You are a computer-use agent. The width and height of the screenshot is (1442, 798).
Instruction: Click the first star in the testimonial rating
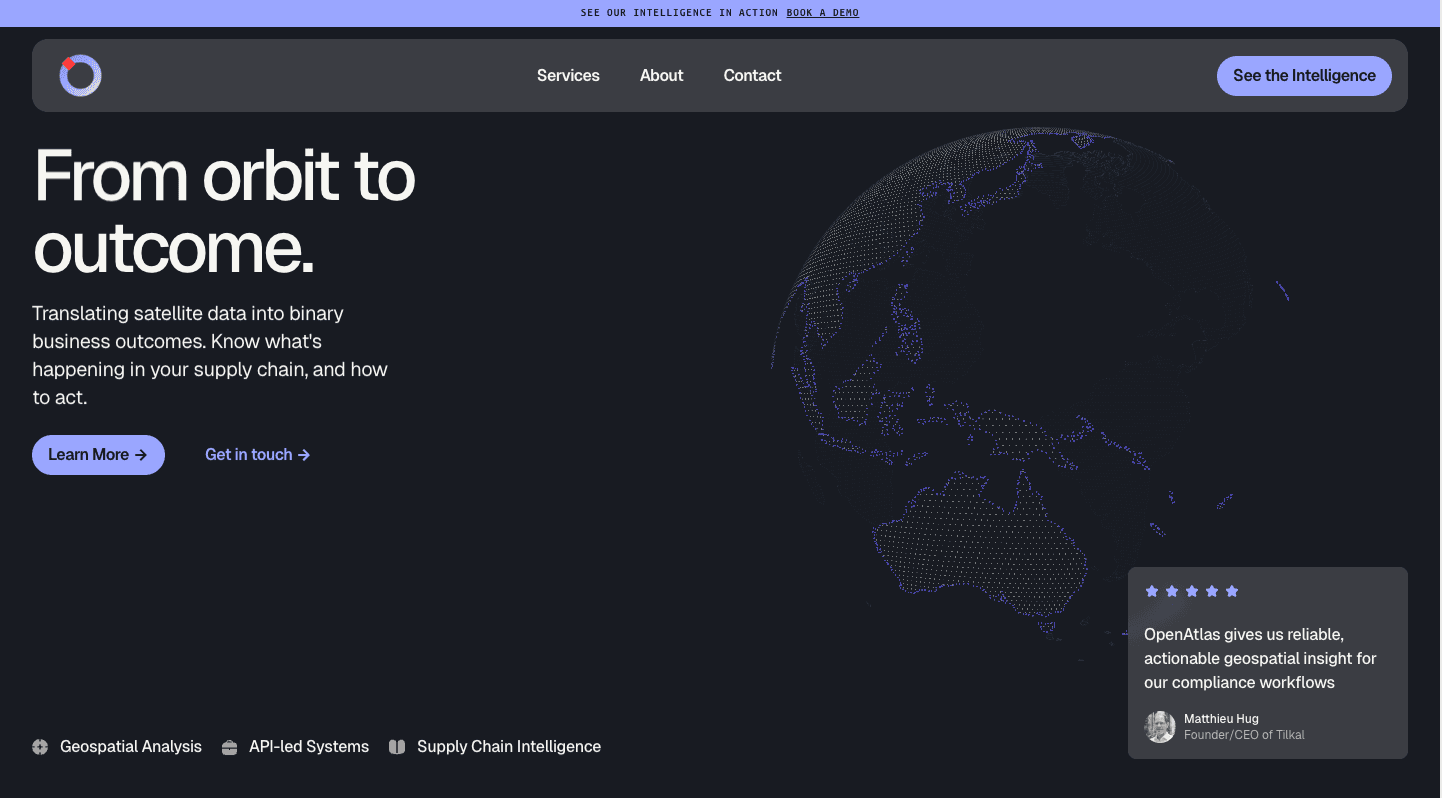click(1152, 591)
